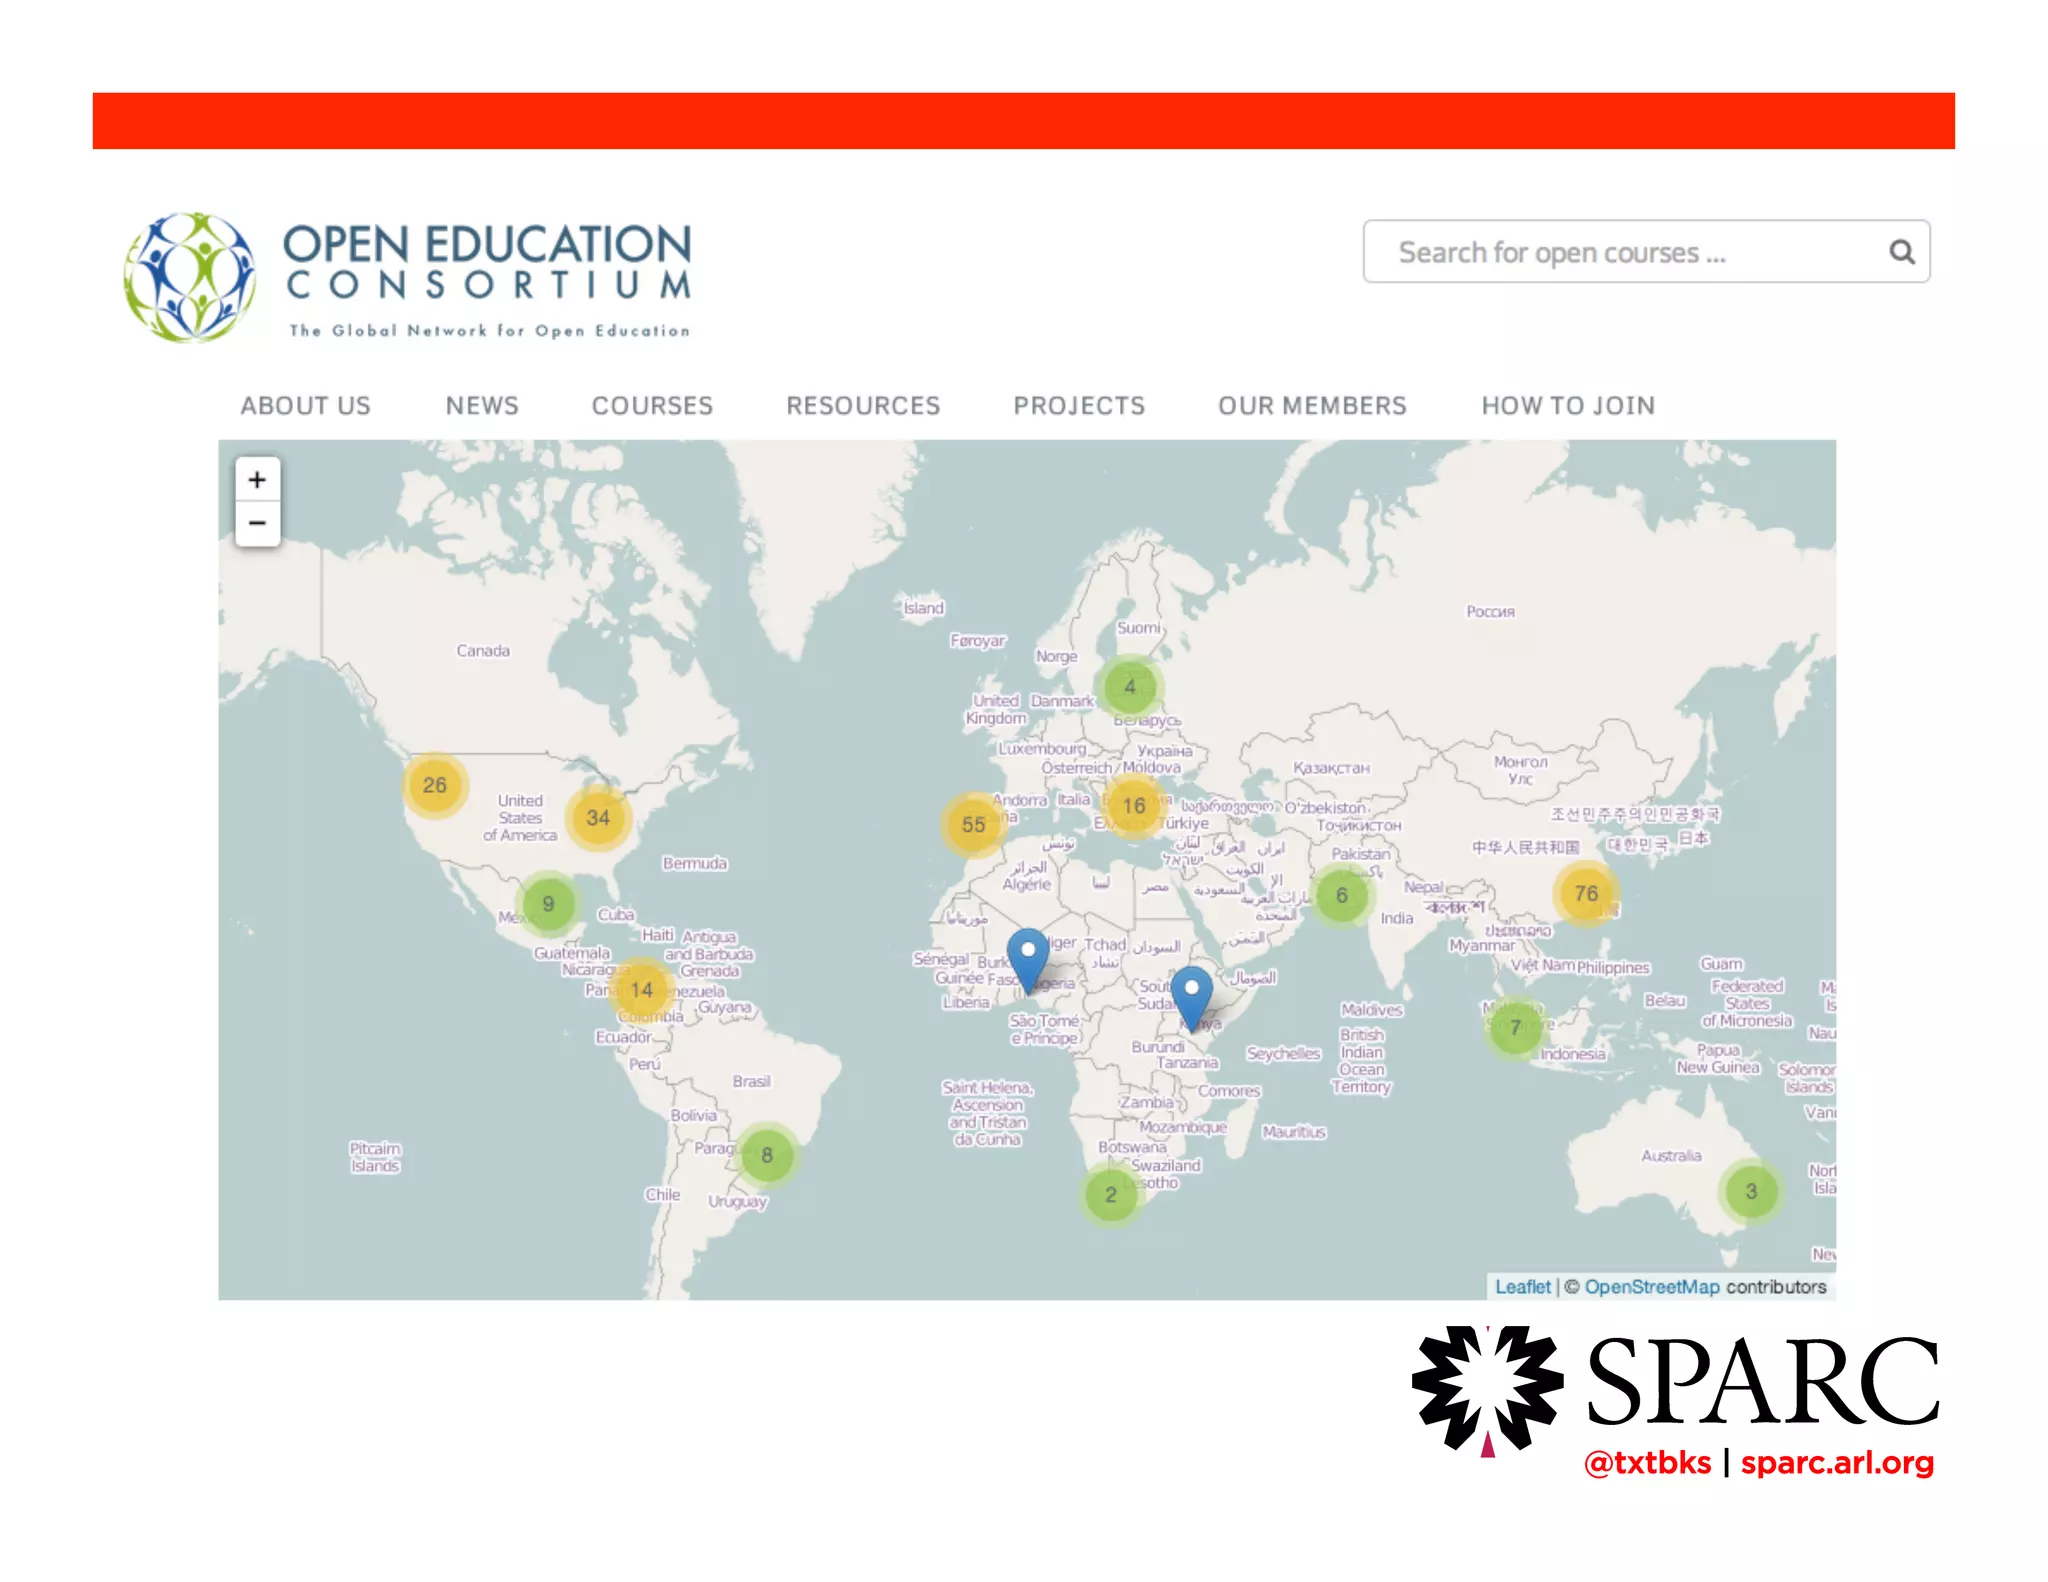This screenshot has height=1582, width=2048.
Task: Click the search magnifier icon
Action: [x=1901, y=252]
